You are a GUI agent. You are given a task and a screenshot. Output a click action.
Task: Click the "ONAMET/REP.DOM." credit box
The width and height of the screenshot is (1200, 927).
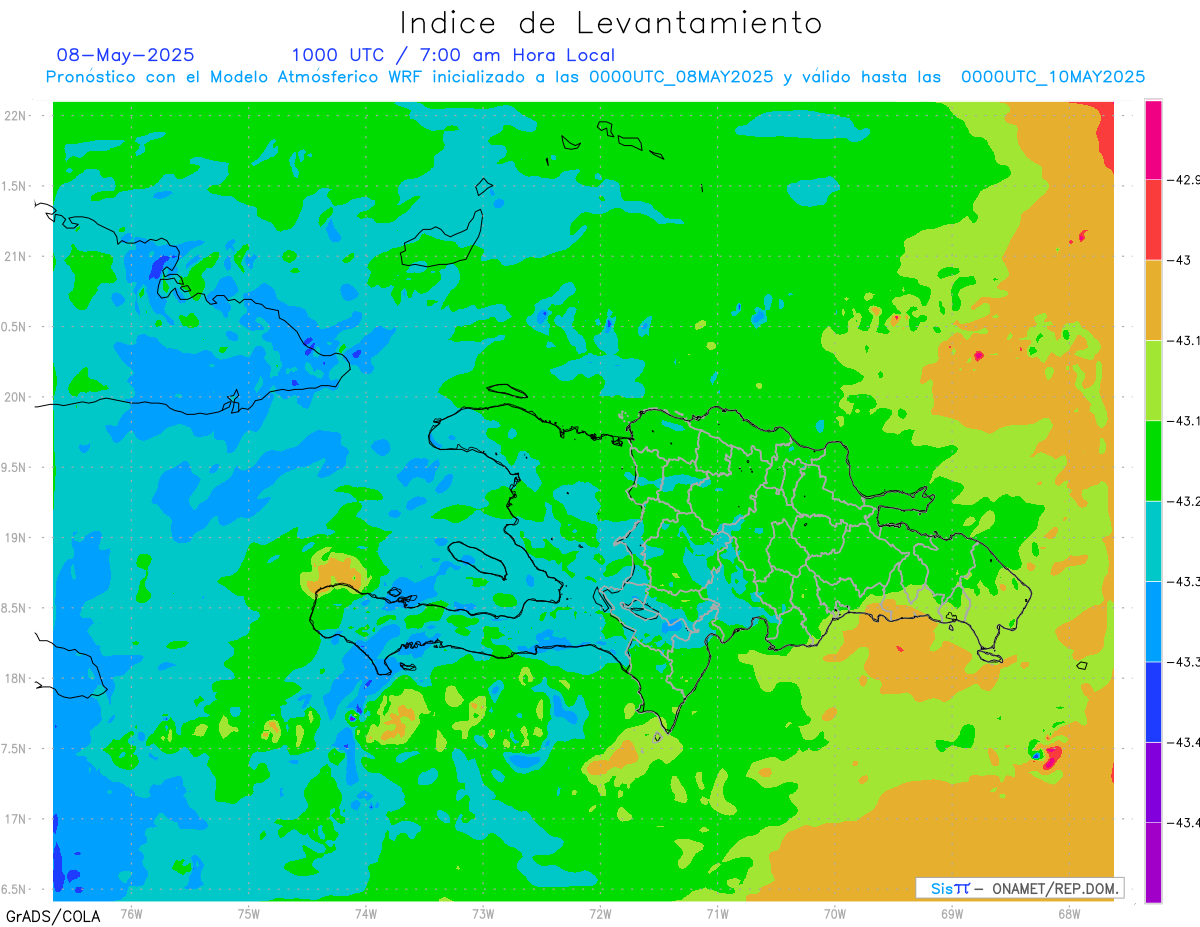1019,888
